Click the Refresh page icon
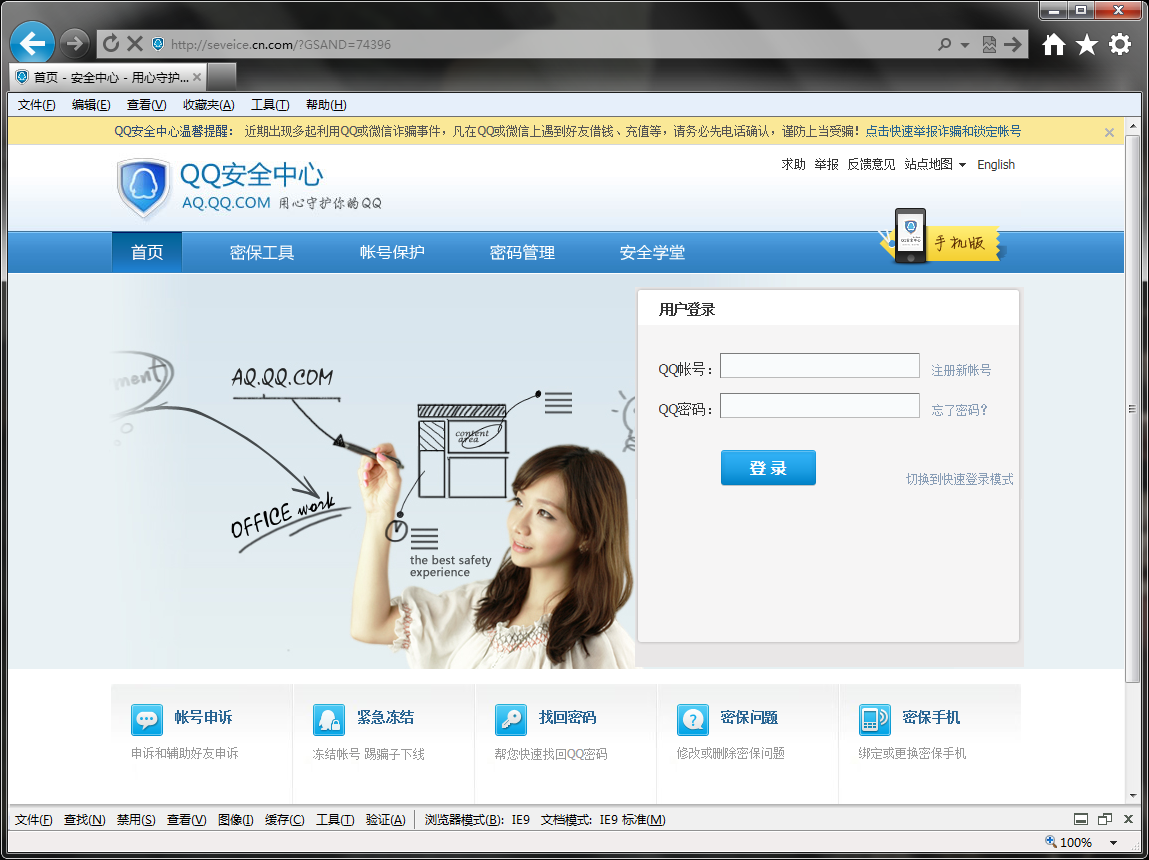The width and height of the screenshot is (1149, 860). (111, 44)
